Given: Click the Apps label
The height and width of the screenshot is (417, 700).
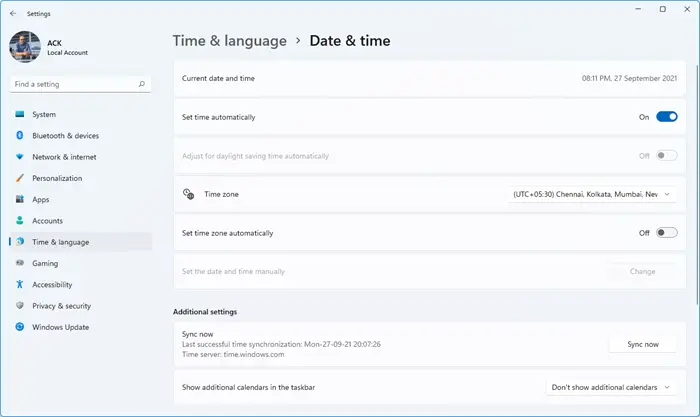Looking at the screenshot, I should pos(41,200).
